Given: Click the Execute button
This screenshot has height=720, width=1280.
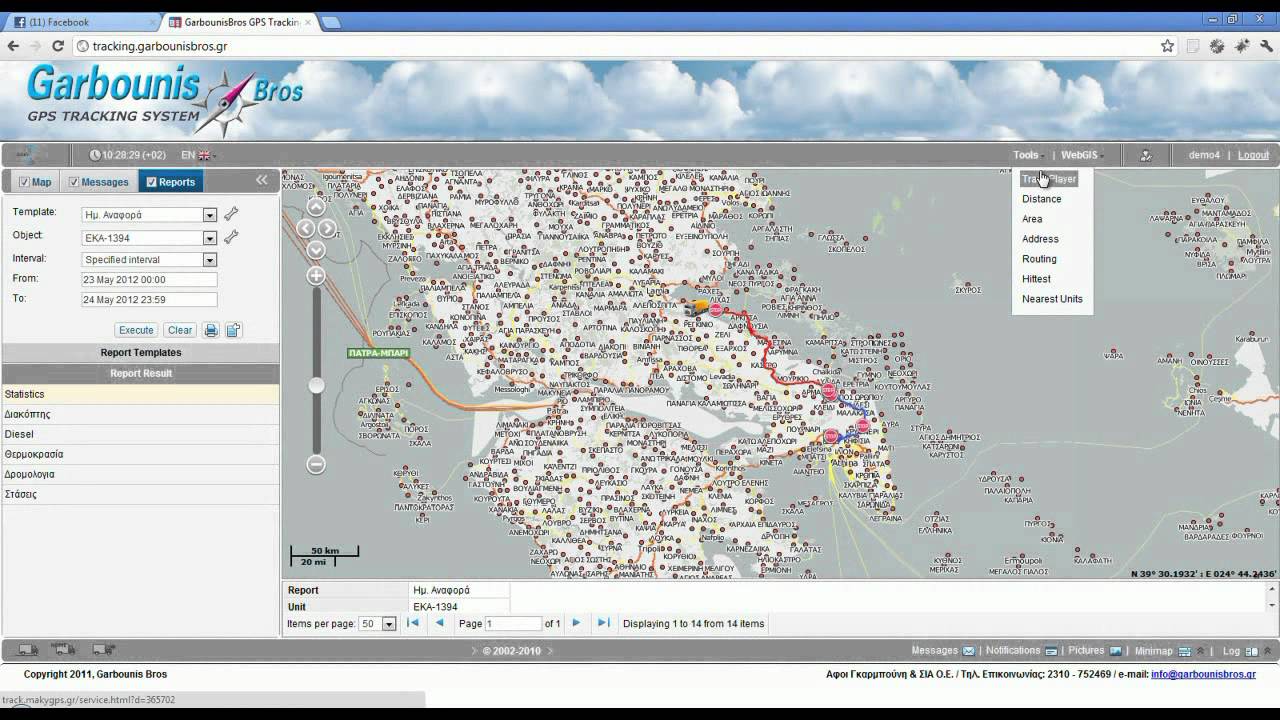Looking at the screenshot, I should pos(136,330).
